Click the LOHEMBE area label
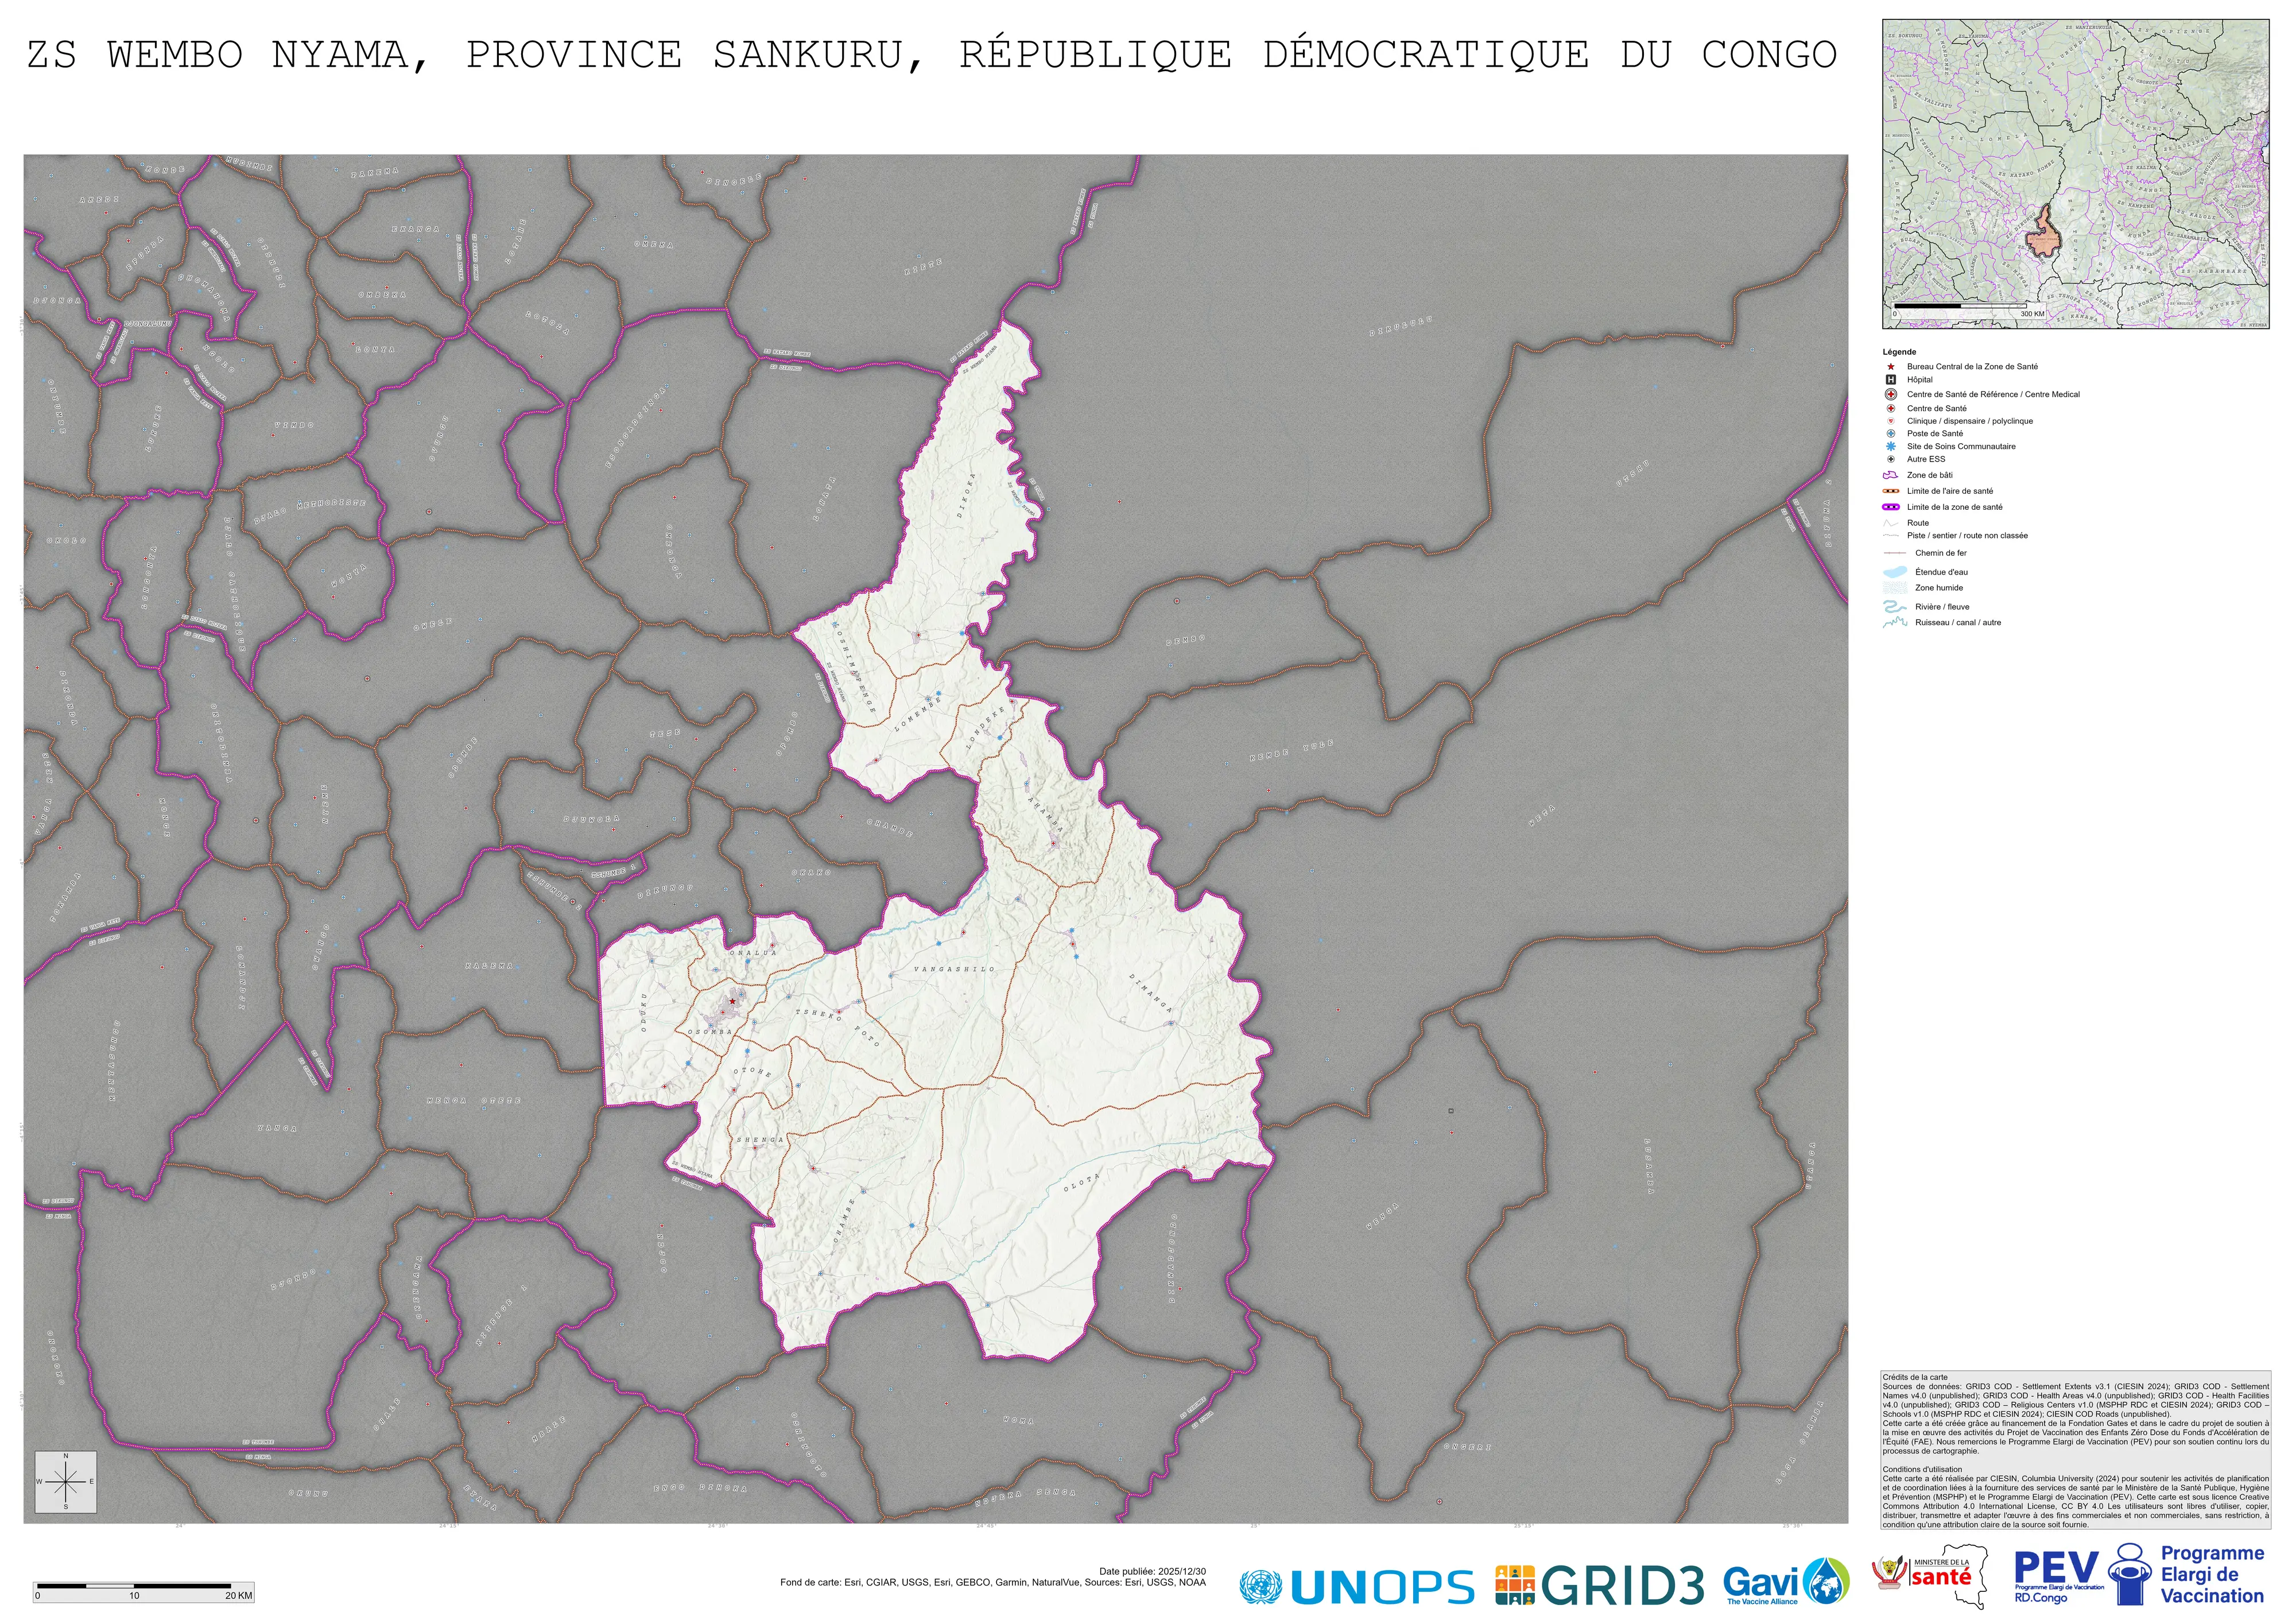Image resolution: width=2296 pixels, height=1624 pixels. coord(918,715)
